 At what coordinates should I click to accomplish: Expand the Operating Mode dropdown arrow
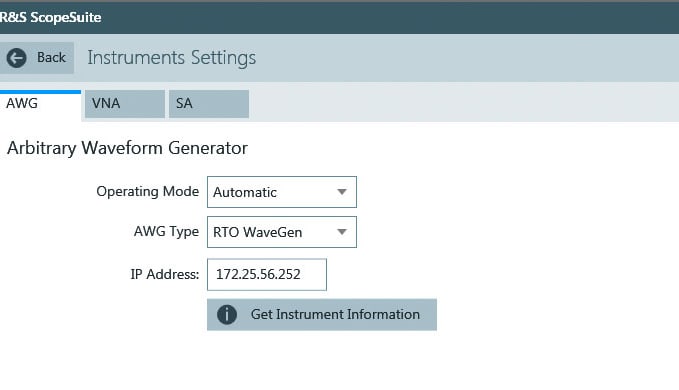point(342,192)
